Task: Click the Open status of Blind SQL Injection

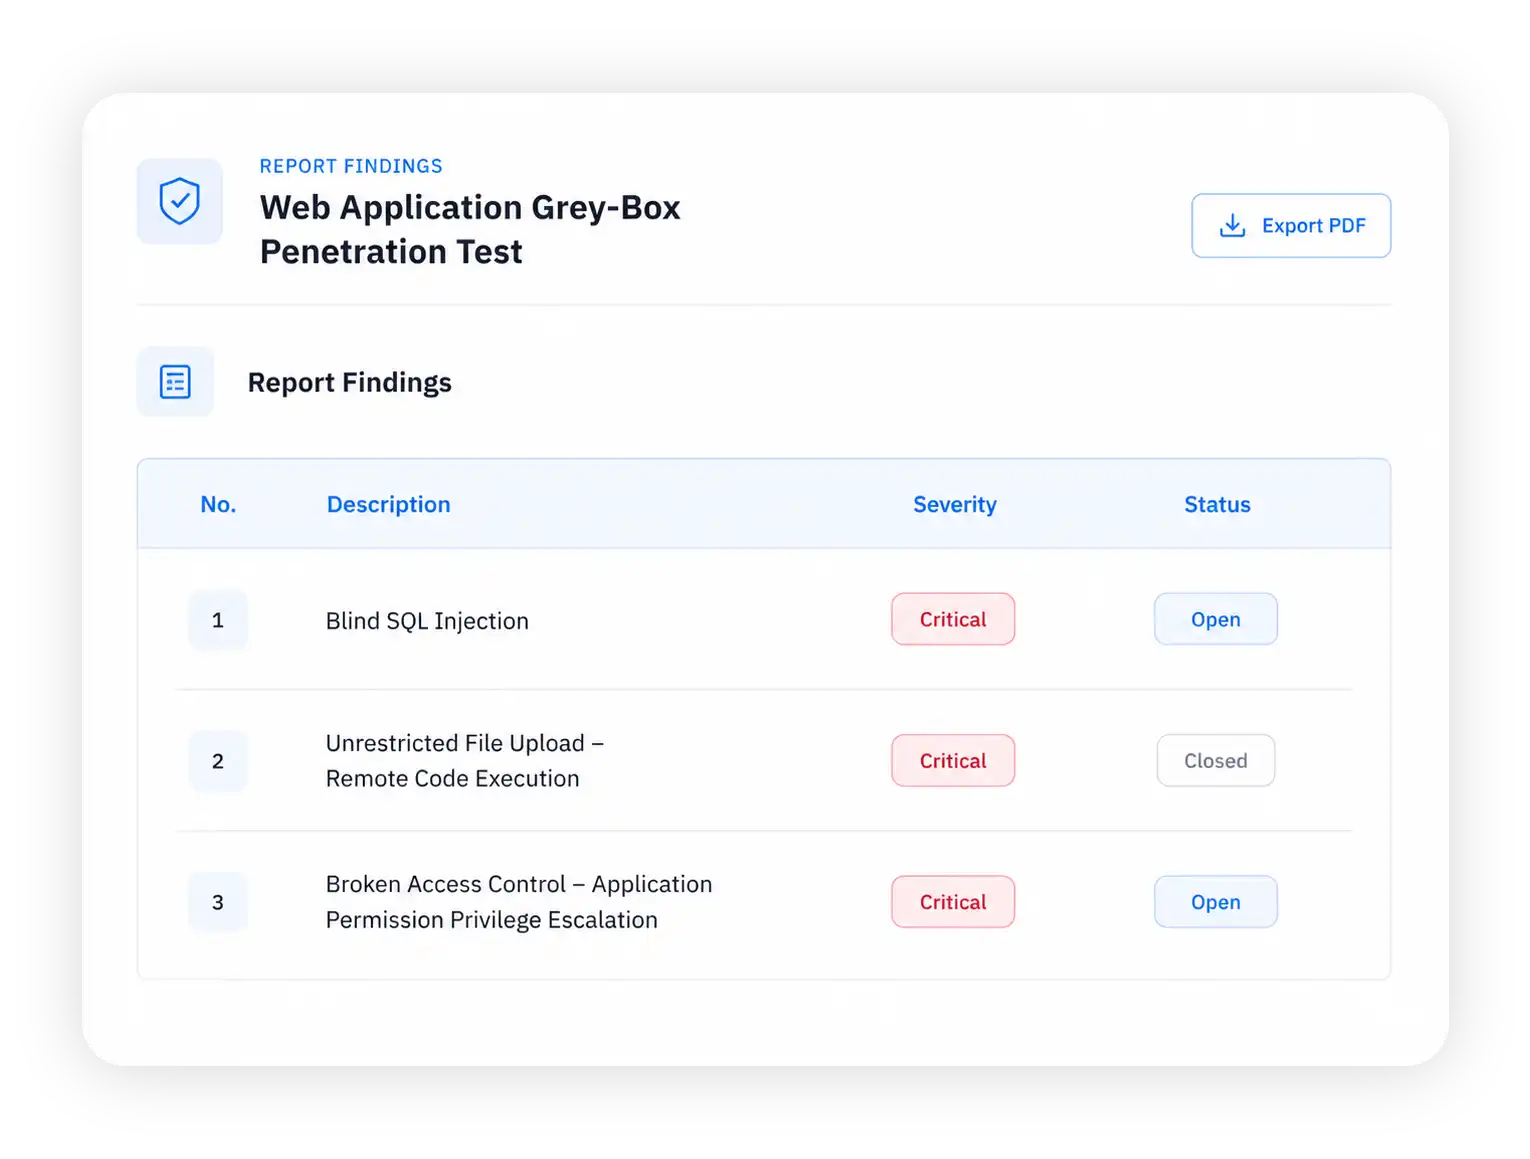Action: (1216, 619)
